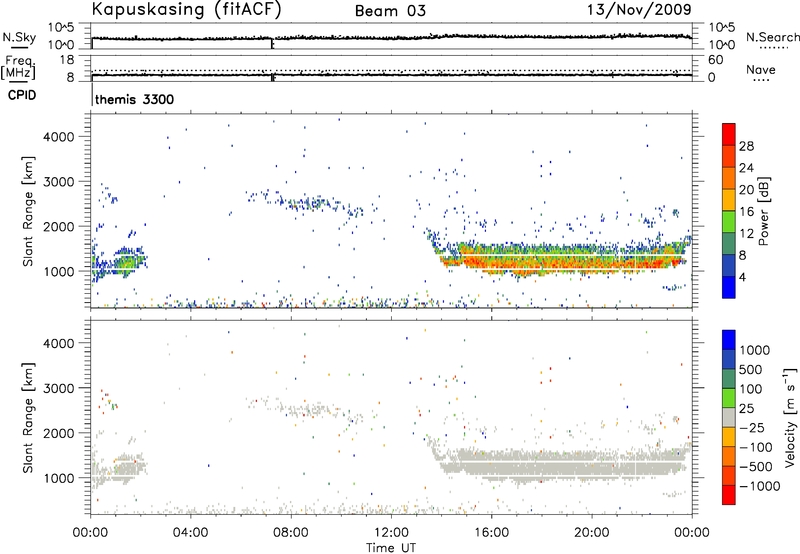The width and height of the screenshot is (800, 554).
Task: Click power panel Slant Range [km] label
Action: tap(28, 211)
